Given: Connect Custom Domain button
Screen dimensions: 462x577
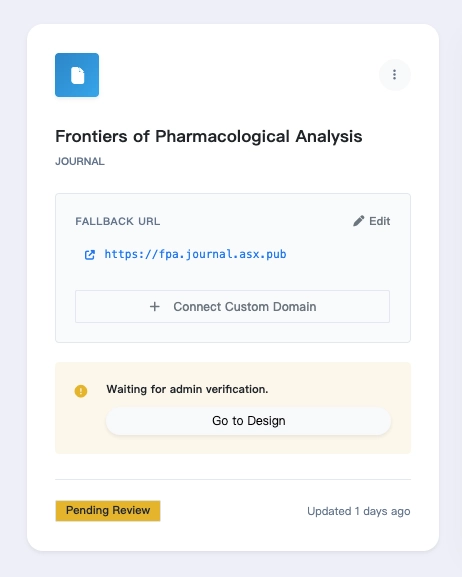Looking at the screenshot, I should 233,307.
